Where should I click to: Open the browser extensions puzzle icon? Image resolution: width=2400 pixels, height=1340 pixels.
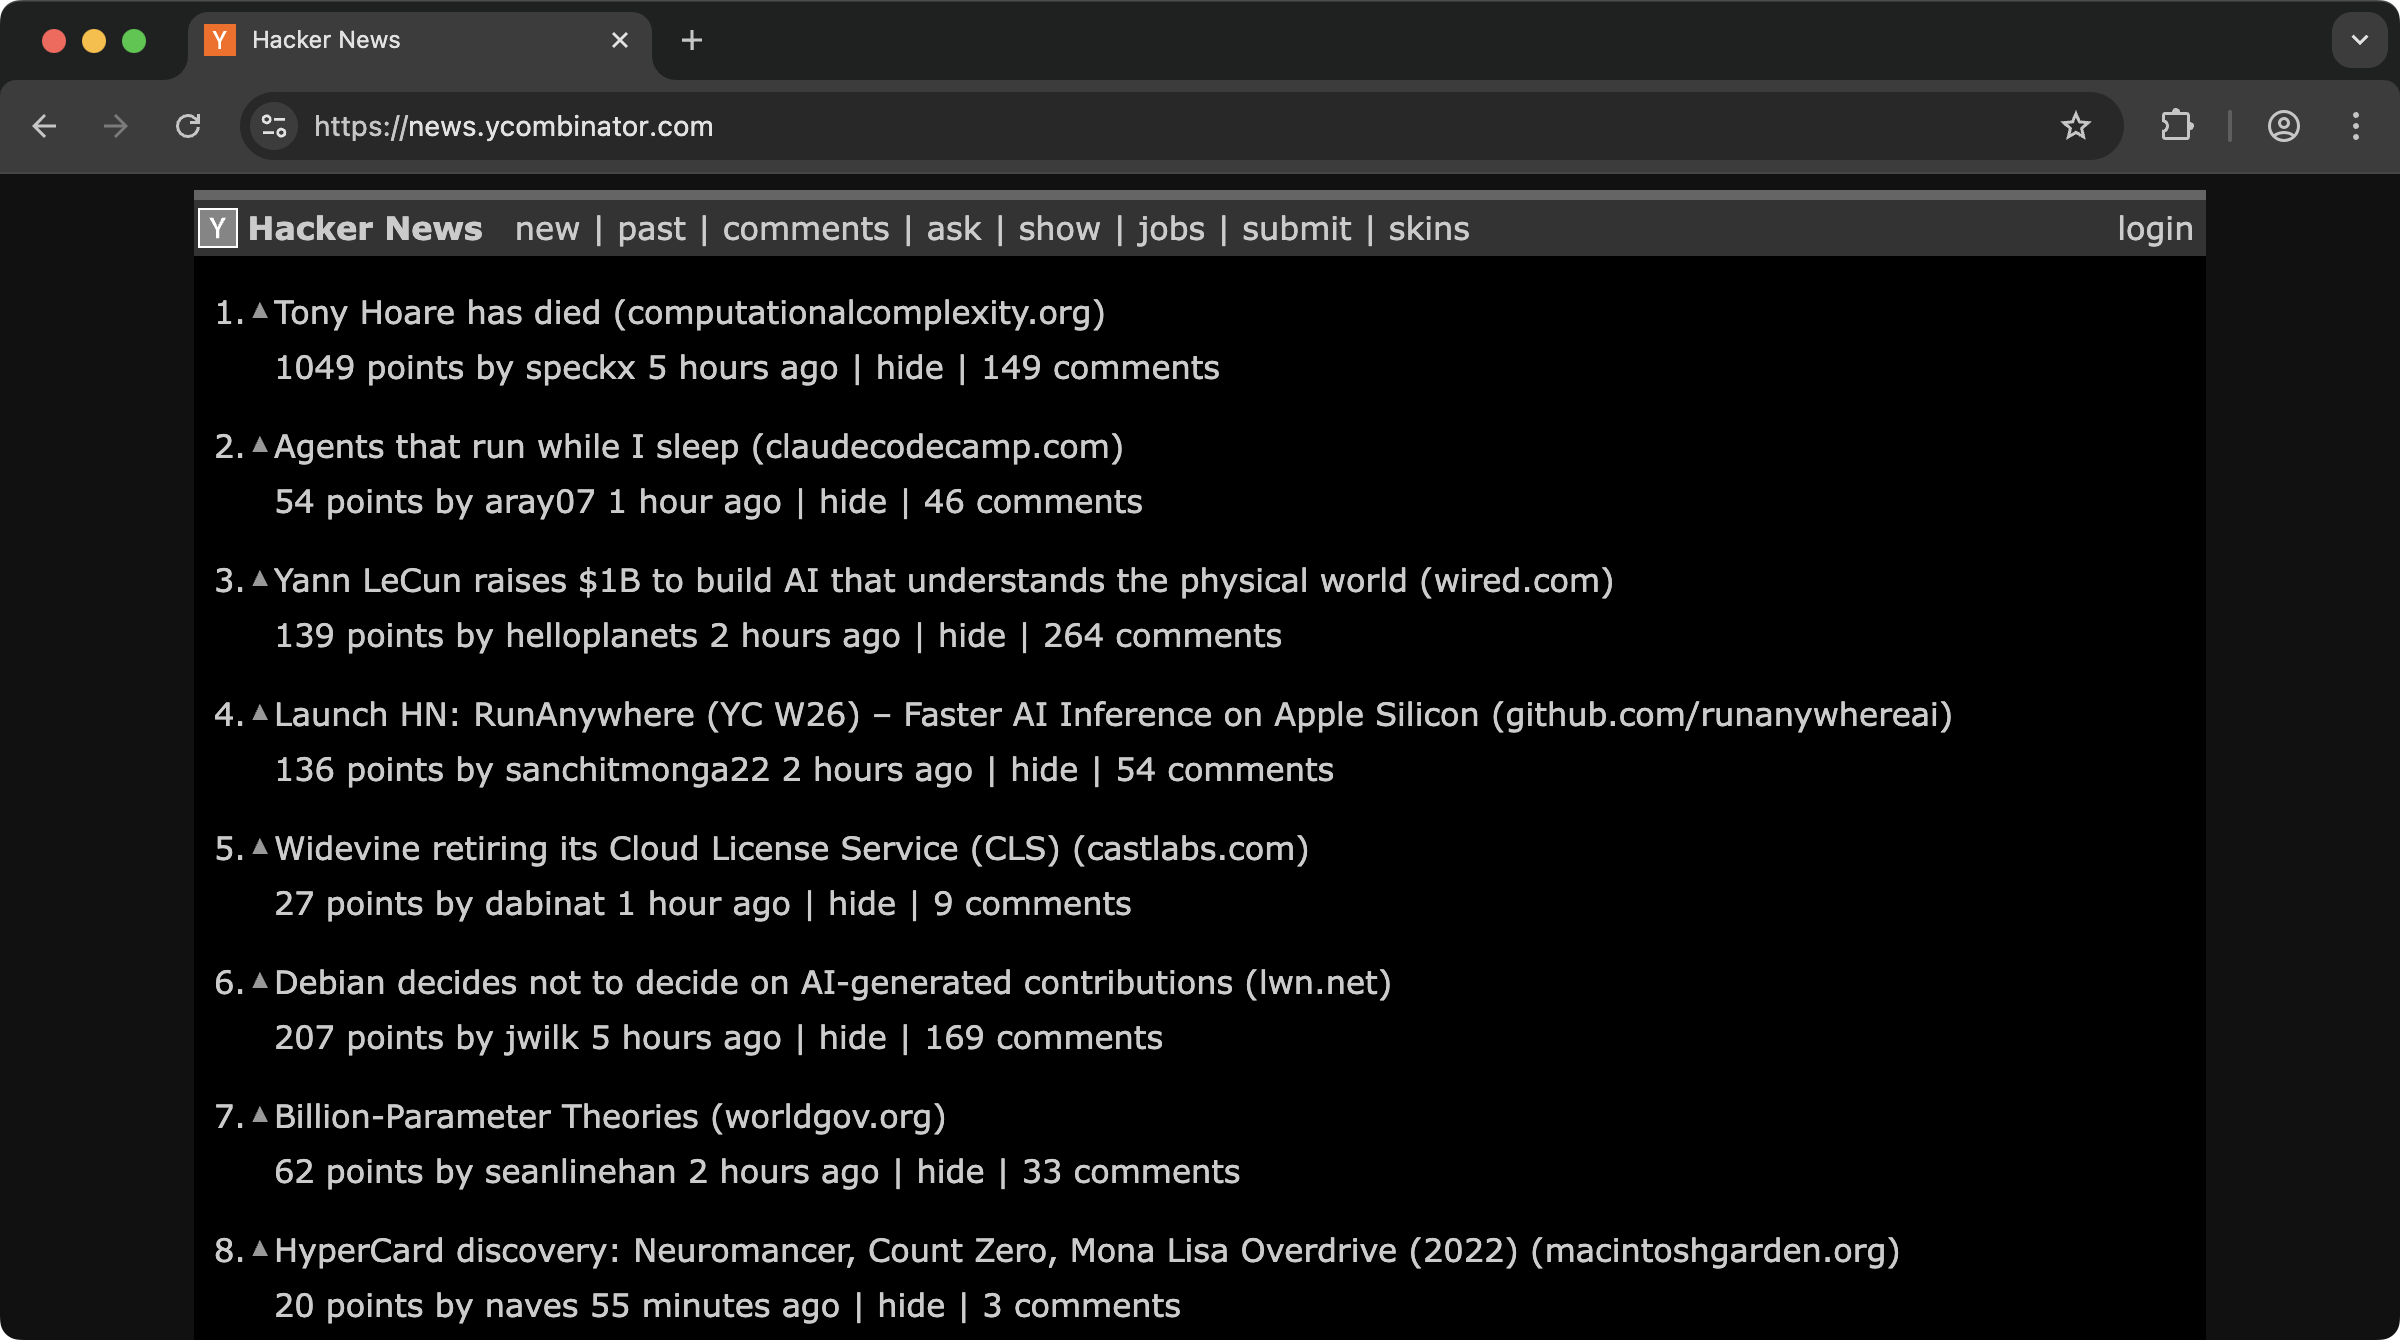(2177, 126)
